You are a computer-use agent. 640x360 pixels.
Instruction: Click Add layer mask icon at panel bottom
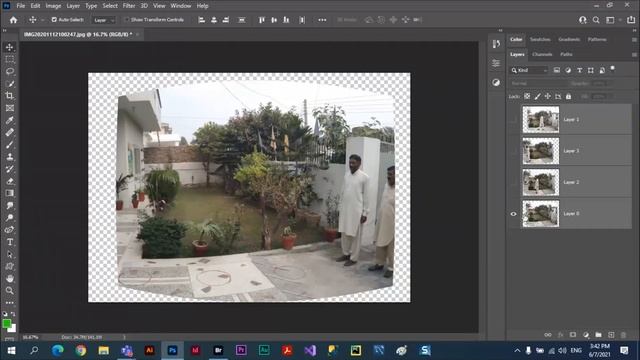tap(573, 335)
